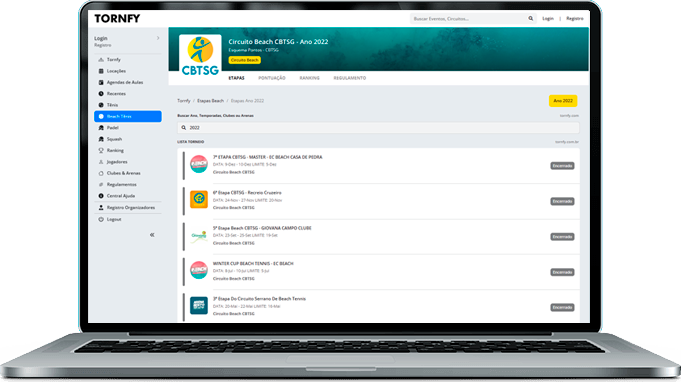Screen dimensions: 681x382
Task: Click the Registro link in header
Action: (575, 19)
